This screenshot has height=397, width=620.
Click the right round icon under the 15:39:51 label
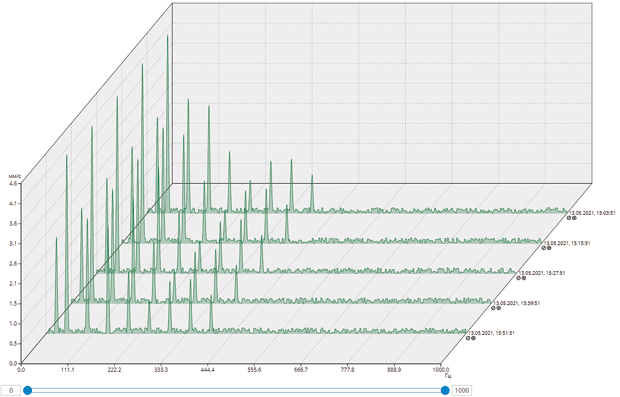(x=499, y=308)
